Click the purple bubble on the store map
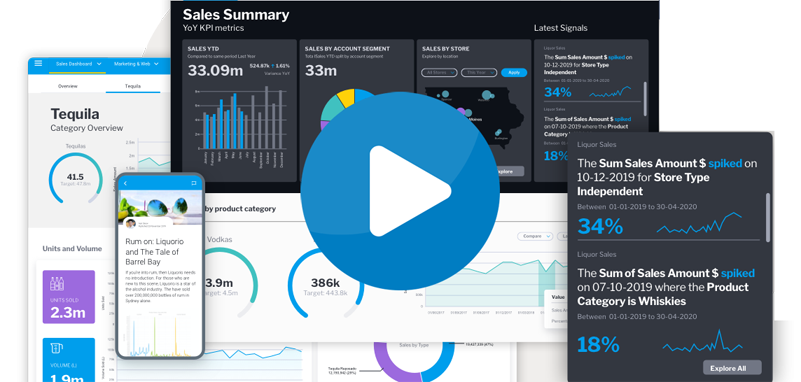Viewport: 801px width, 382px height. click(461, 111)
